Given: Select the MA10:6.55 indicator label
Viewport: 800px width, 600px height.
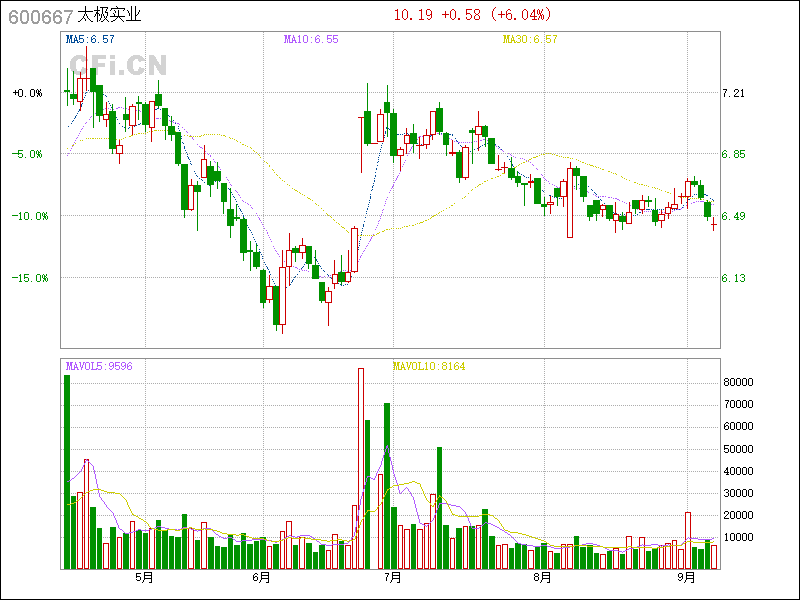Looking at the screenshot, I should [311, 39].
